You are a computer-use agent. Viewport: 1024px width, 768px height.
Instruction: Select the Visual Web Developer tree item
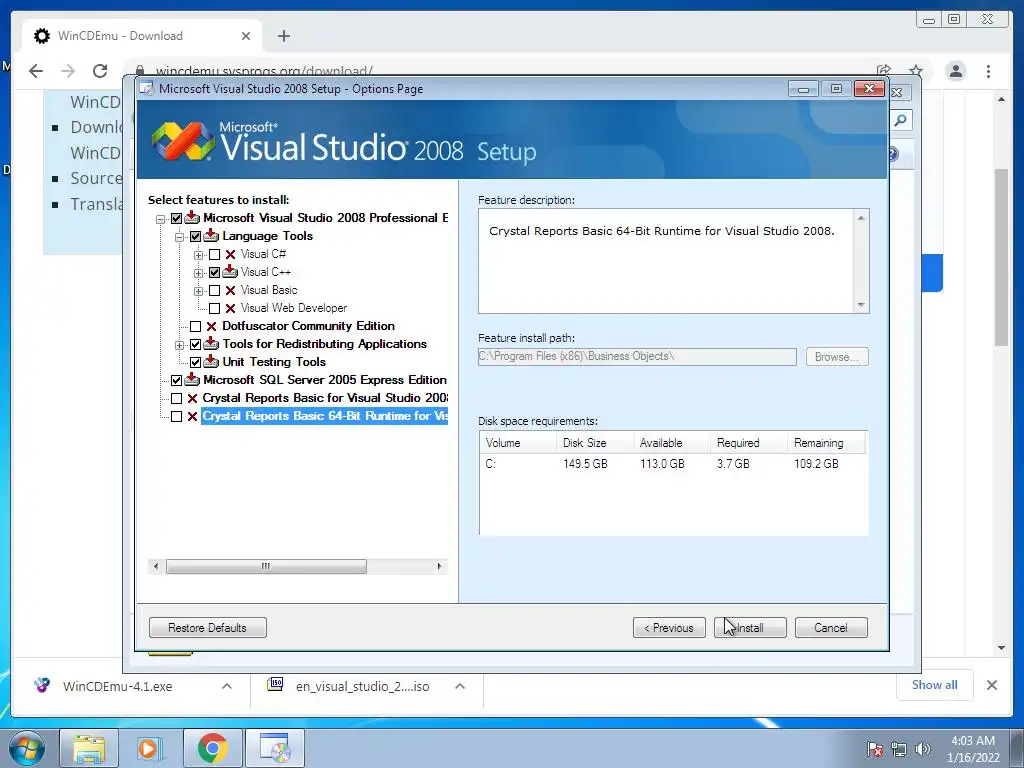[x=293, y=308]
